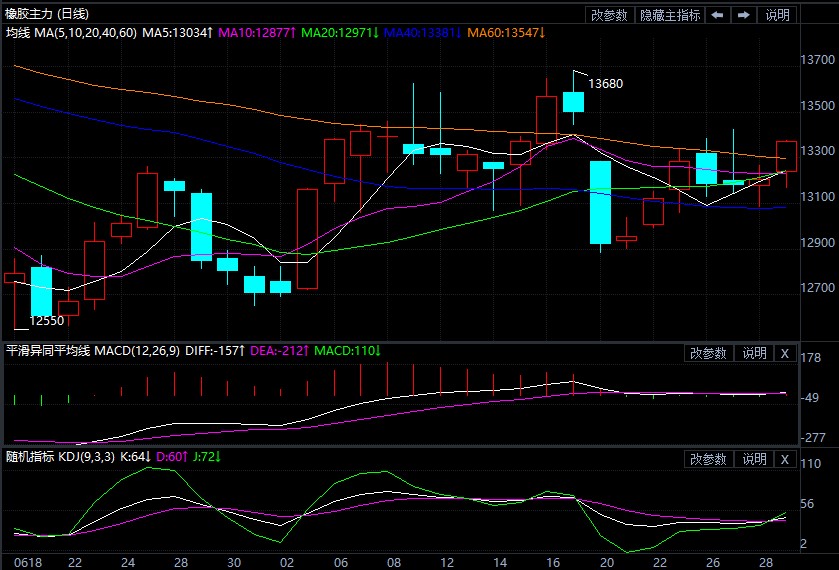Image resolution: width=839 pixels, height=570 pixels.
Task: Open 说明 for the main chart
Action: click(777, 14)
